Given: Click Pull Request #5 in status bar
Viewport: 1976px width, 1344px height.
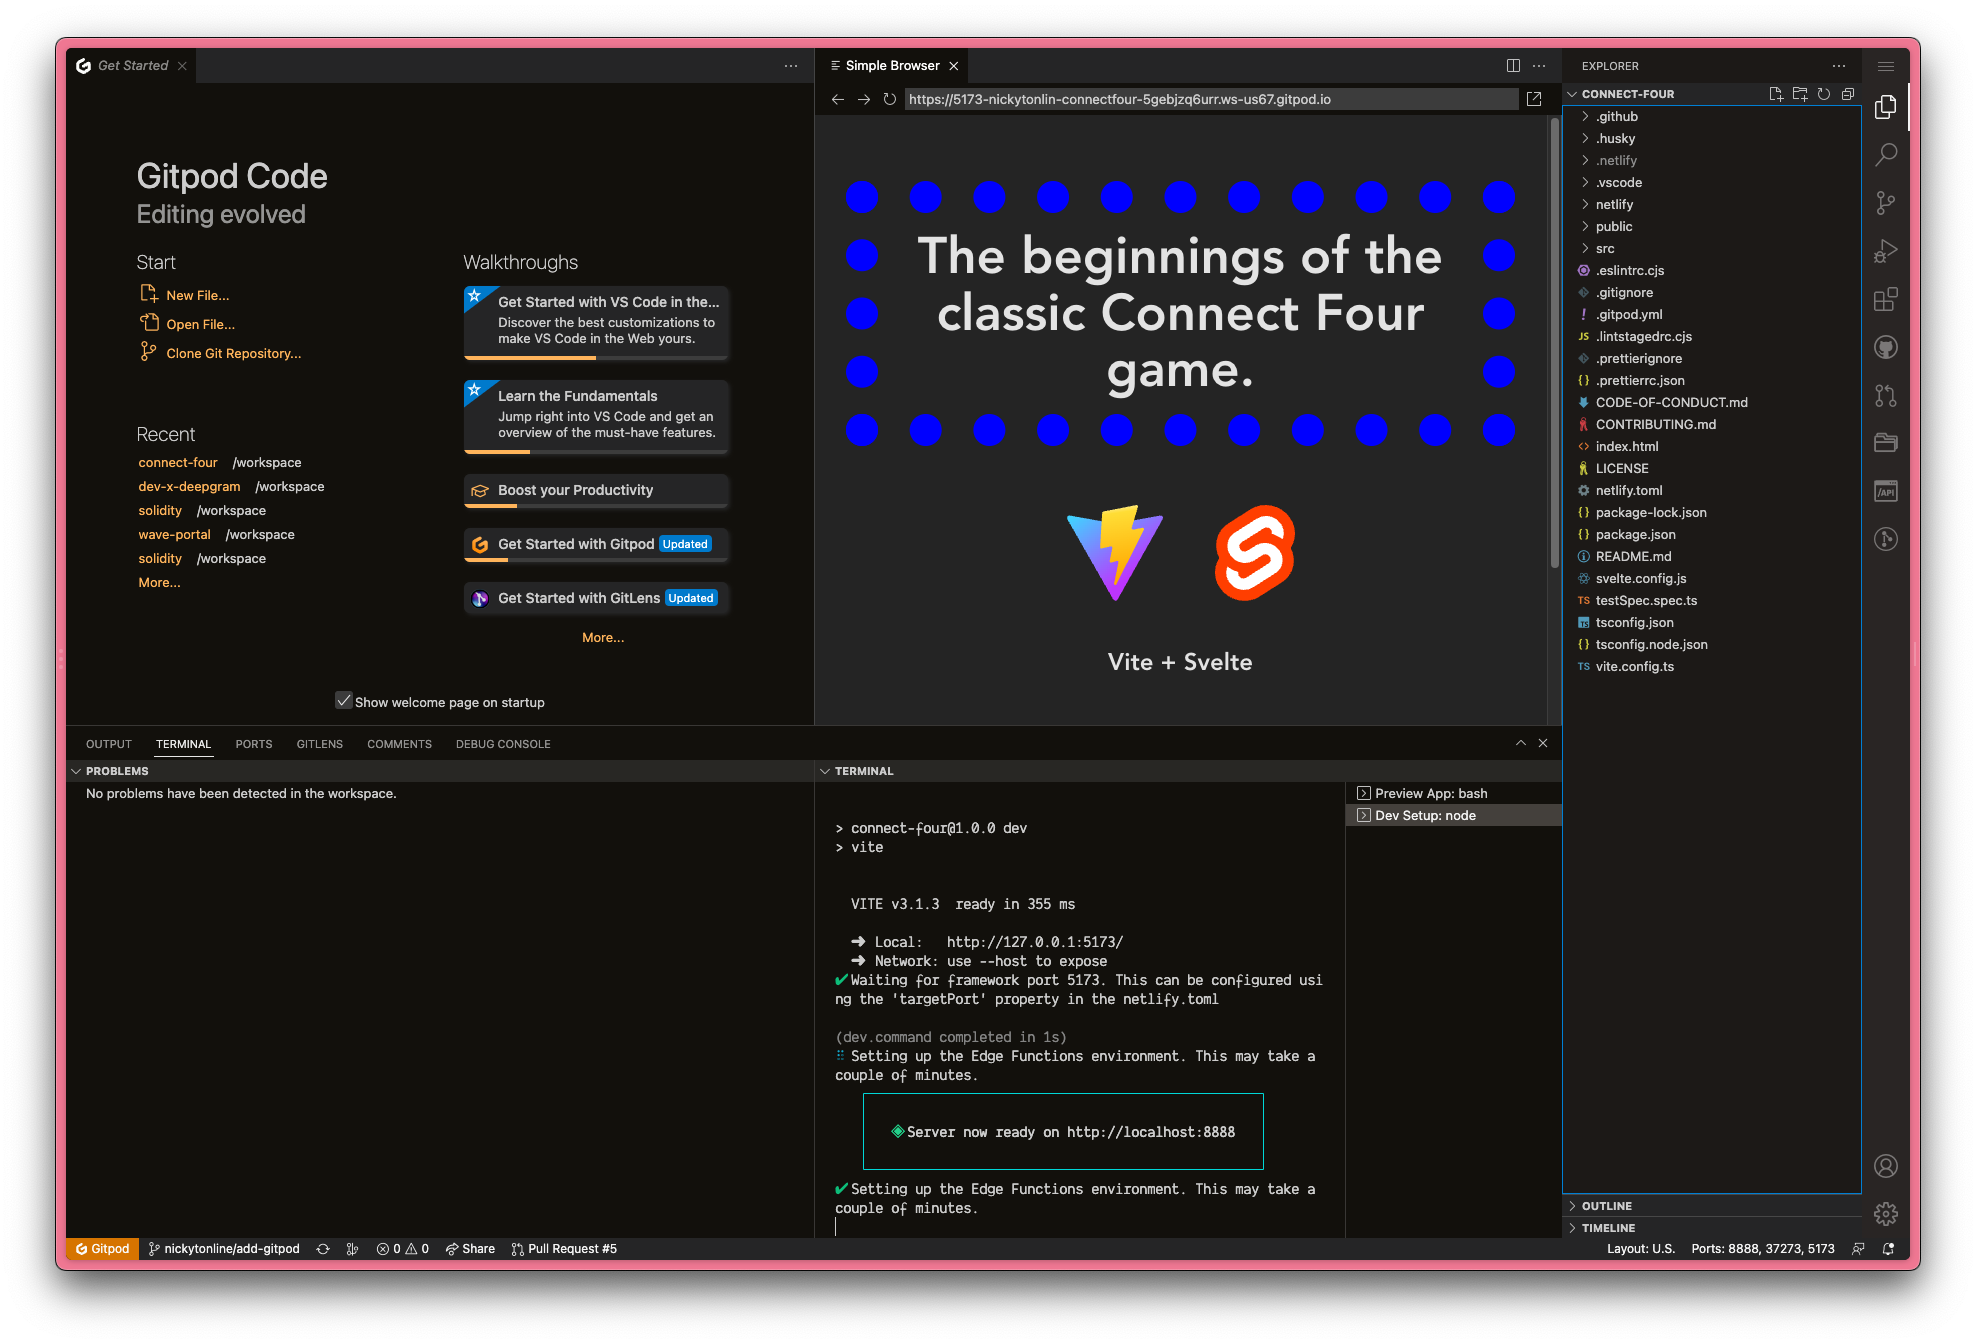Looking at the screenshot, I should coord(565,1248).
